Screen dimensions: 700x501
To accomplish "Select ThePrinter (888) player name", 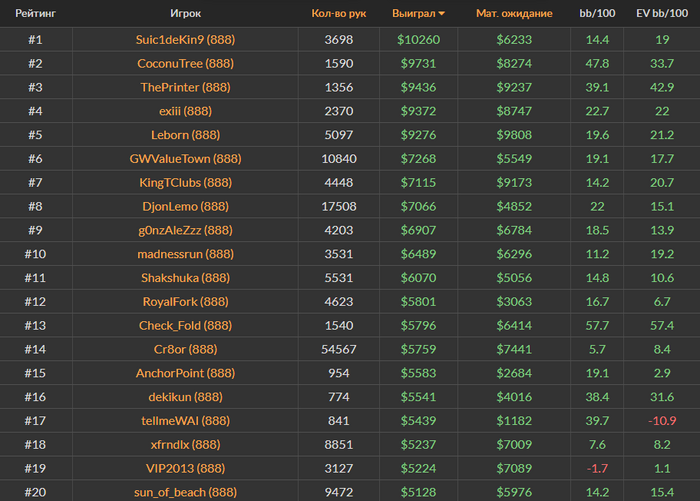I will tap(185, 87).
